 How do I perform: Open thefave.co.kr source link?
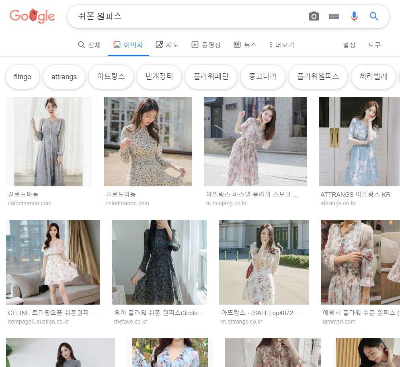tap(130, 322)
